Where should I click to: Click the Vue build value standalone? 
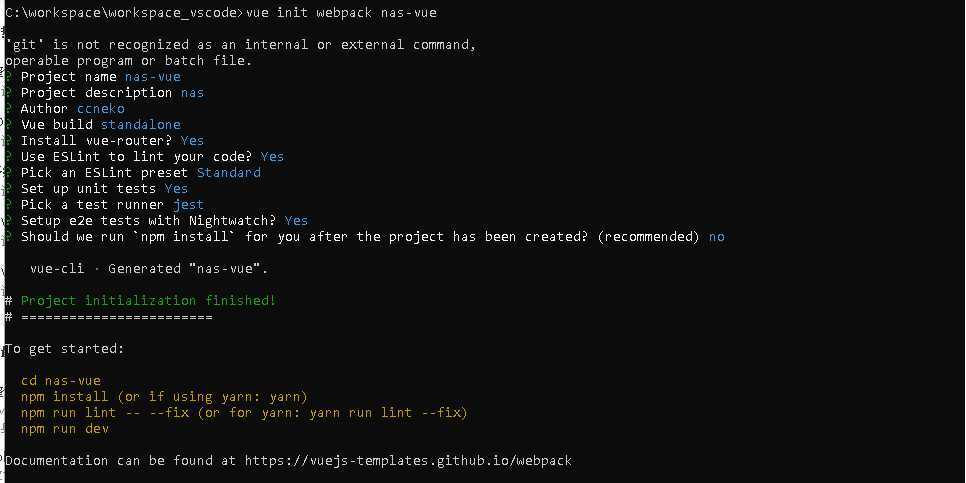tap(141, 124)
